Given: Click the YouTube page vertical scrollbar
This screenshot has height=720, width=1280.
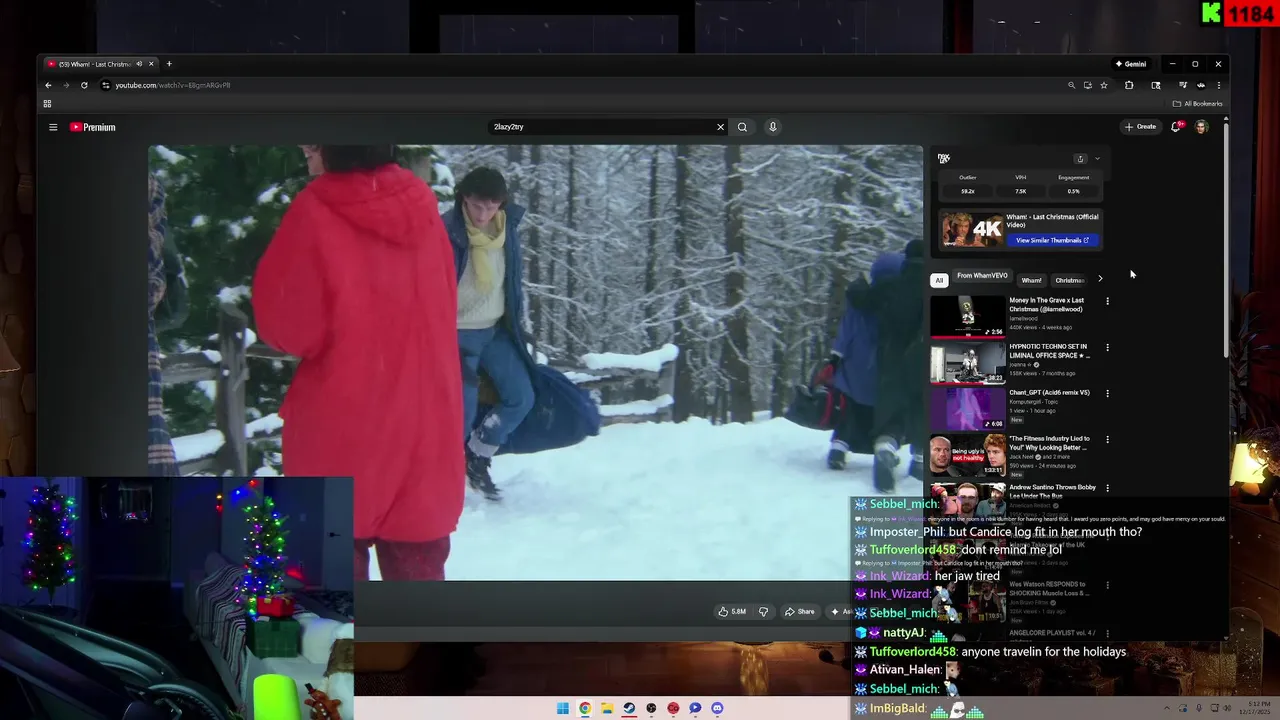Looking at the screenshot, I should click(x=1226, y=240).
